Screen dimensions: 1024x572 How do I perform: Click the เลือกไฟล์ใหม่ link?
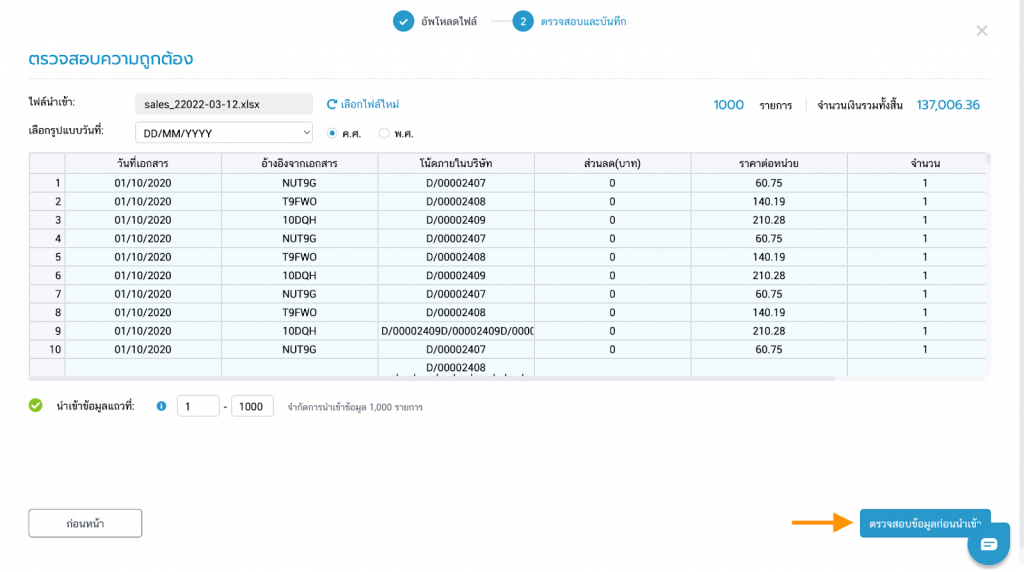point(370,104)
